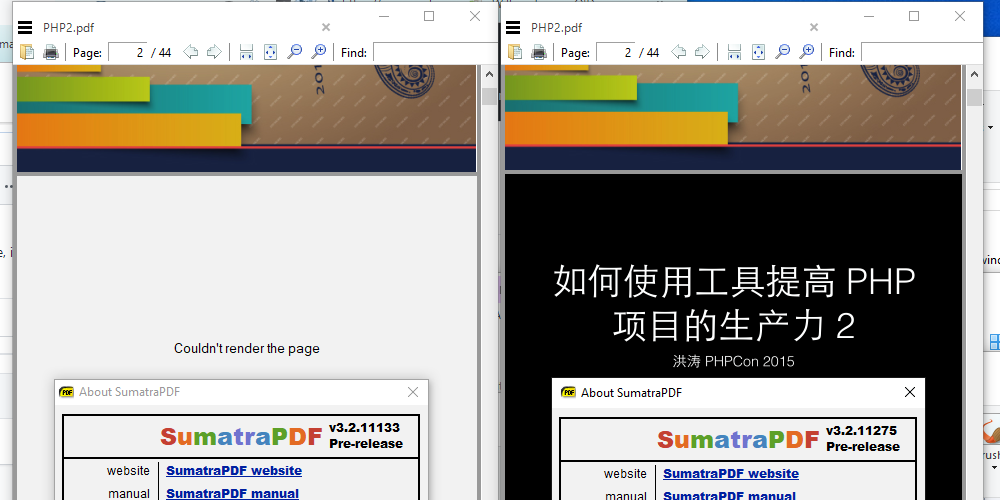Select Fit Width layout in right window
Screen dimensions: 1000x500
pyautogui.click(x=734, y=52)
